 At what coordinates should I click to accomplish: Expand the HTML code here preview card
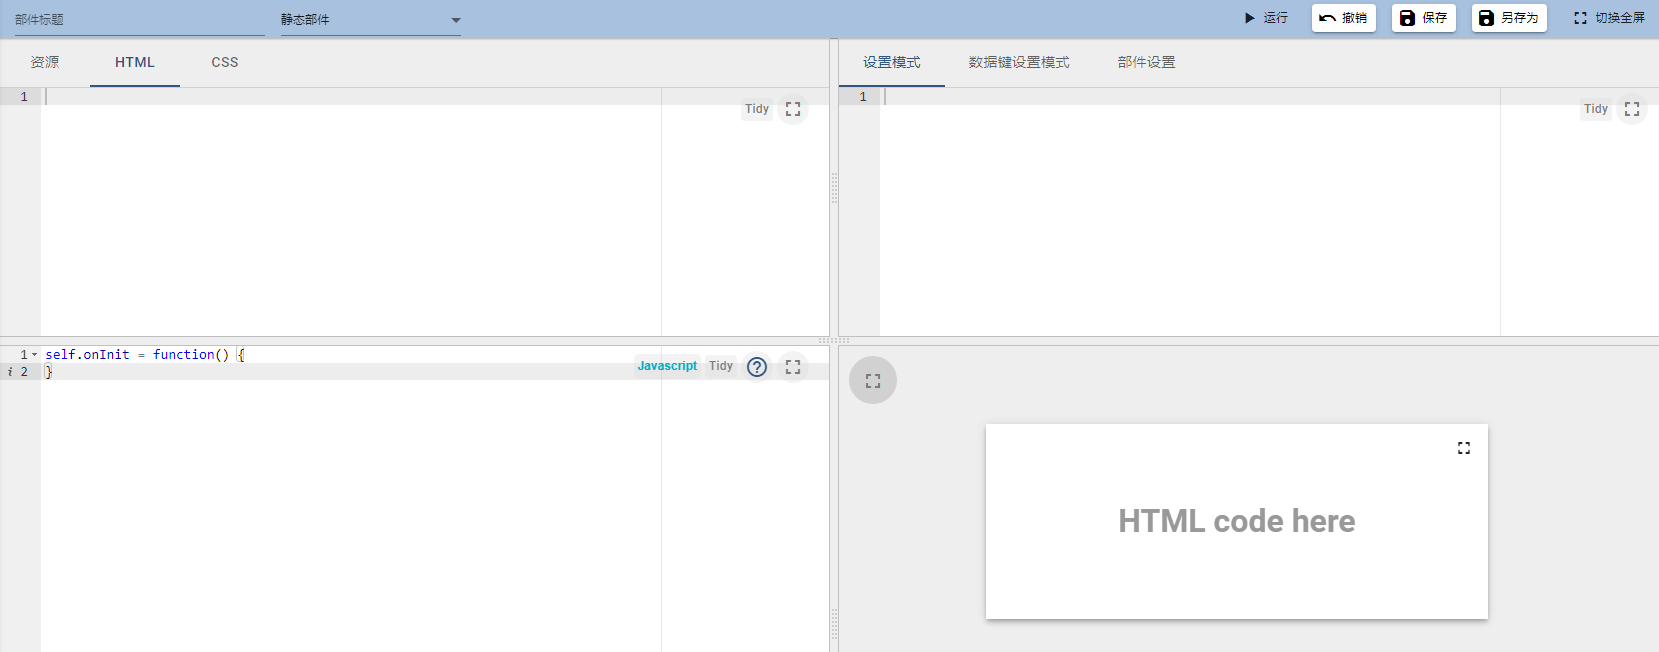[1464, 448]
